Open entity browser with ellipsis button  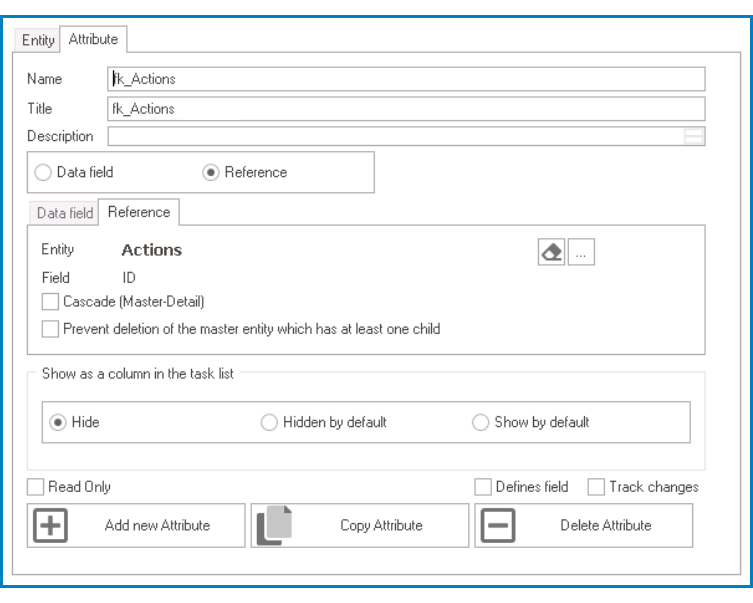[581, 252]
